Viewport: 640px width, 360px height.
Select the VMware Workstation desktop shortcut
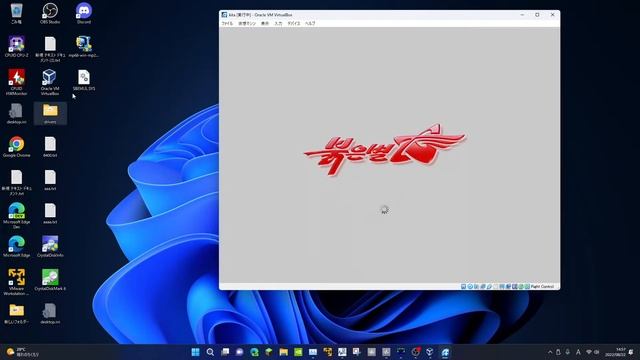(16, 282)
